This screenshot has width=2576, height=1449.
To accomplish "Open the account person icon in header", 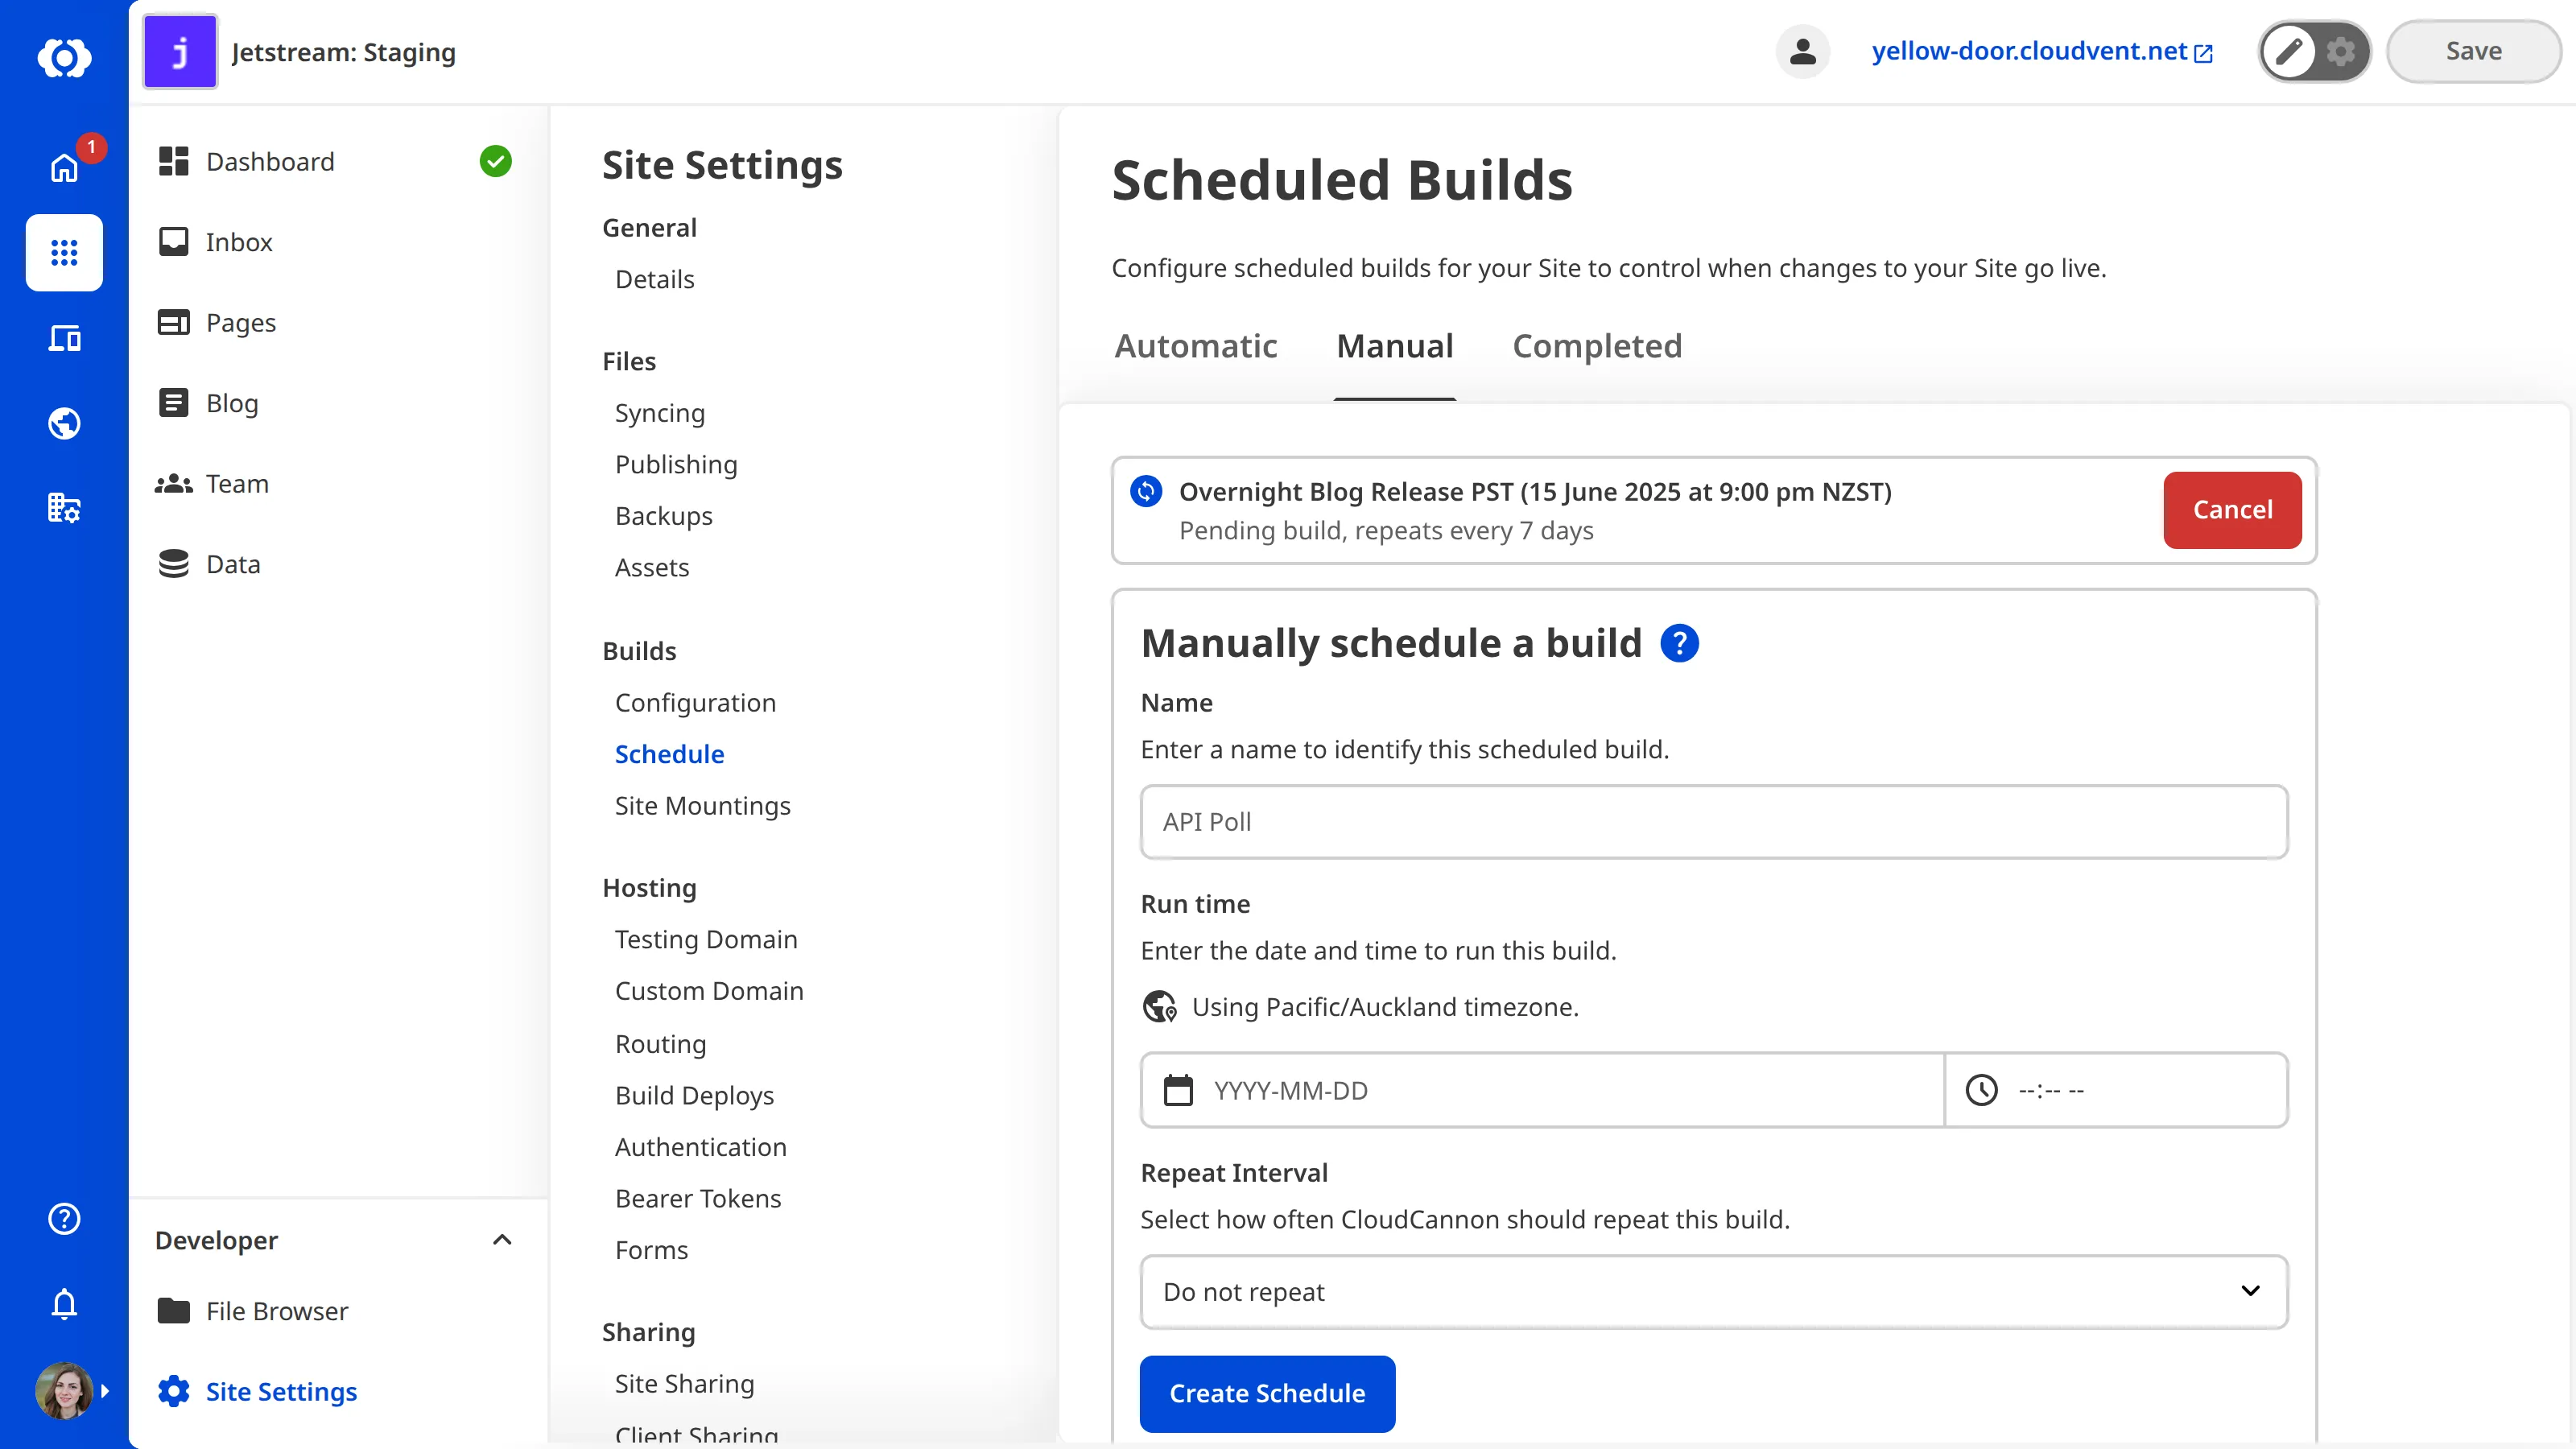I will click(1802, 51).
